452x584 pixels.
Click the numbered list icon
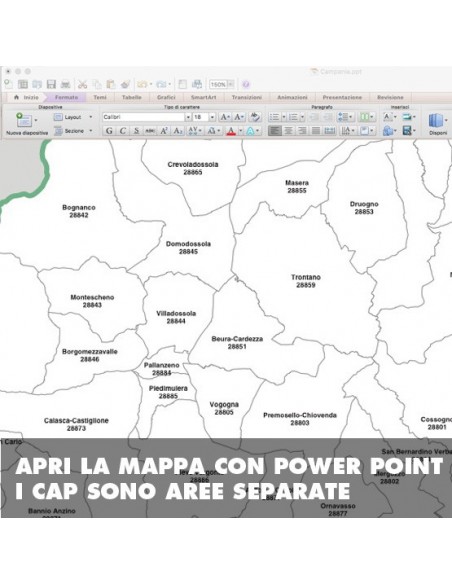tap(293, 117)
